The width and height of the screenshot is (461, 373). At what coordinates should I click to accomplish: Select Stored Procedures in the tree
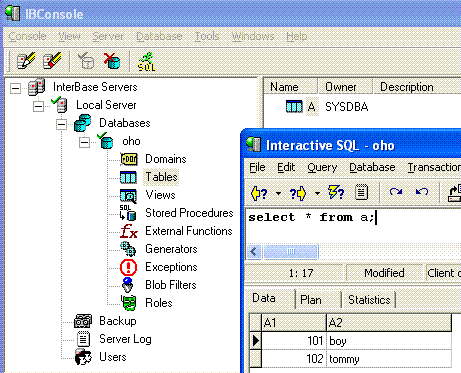189,213
